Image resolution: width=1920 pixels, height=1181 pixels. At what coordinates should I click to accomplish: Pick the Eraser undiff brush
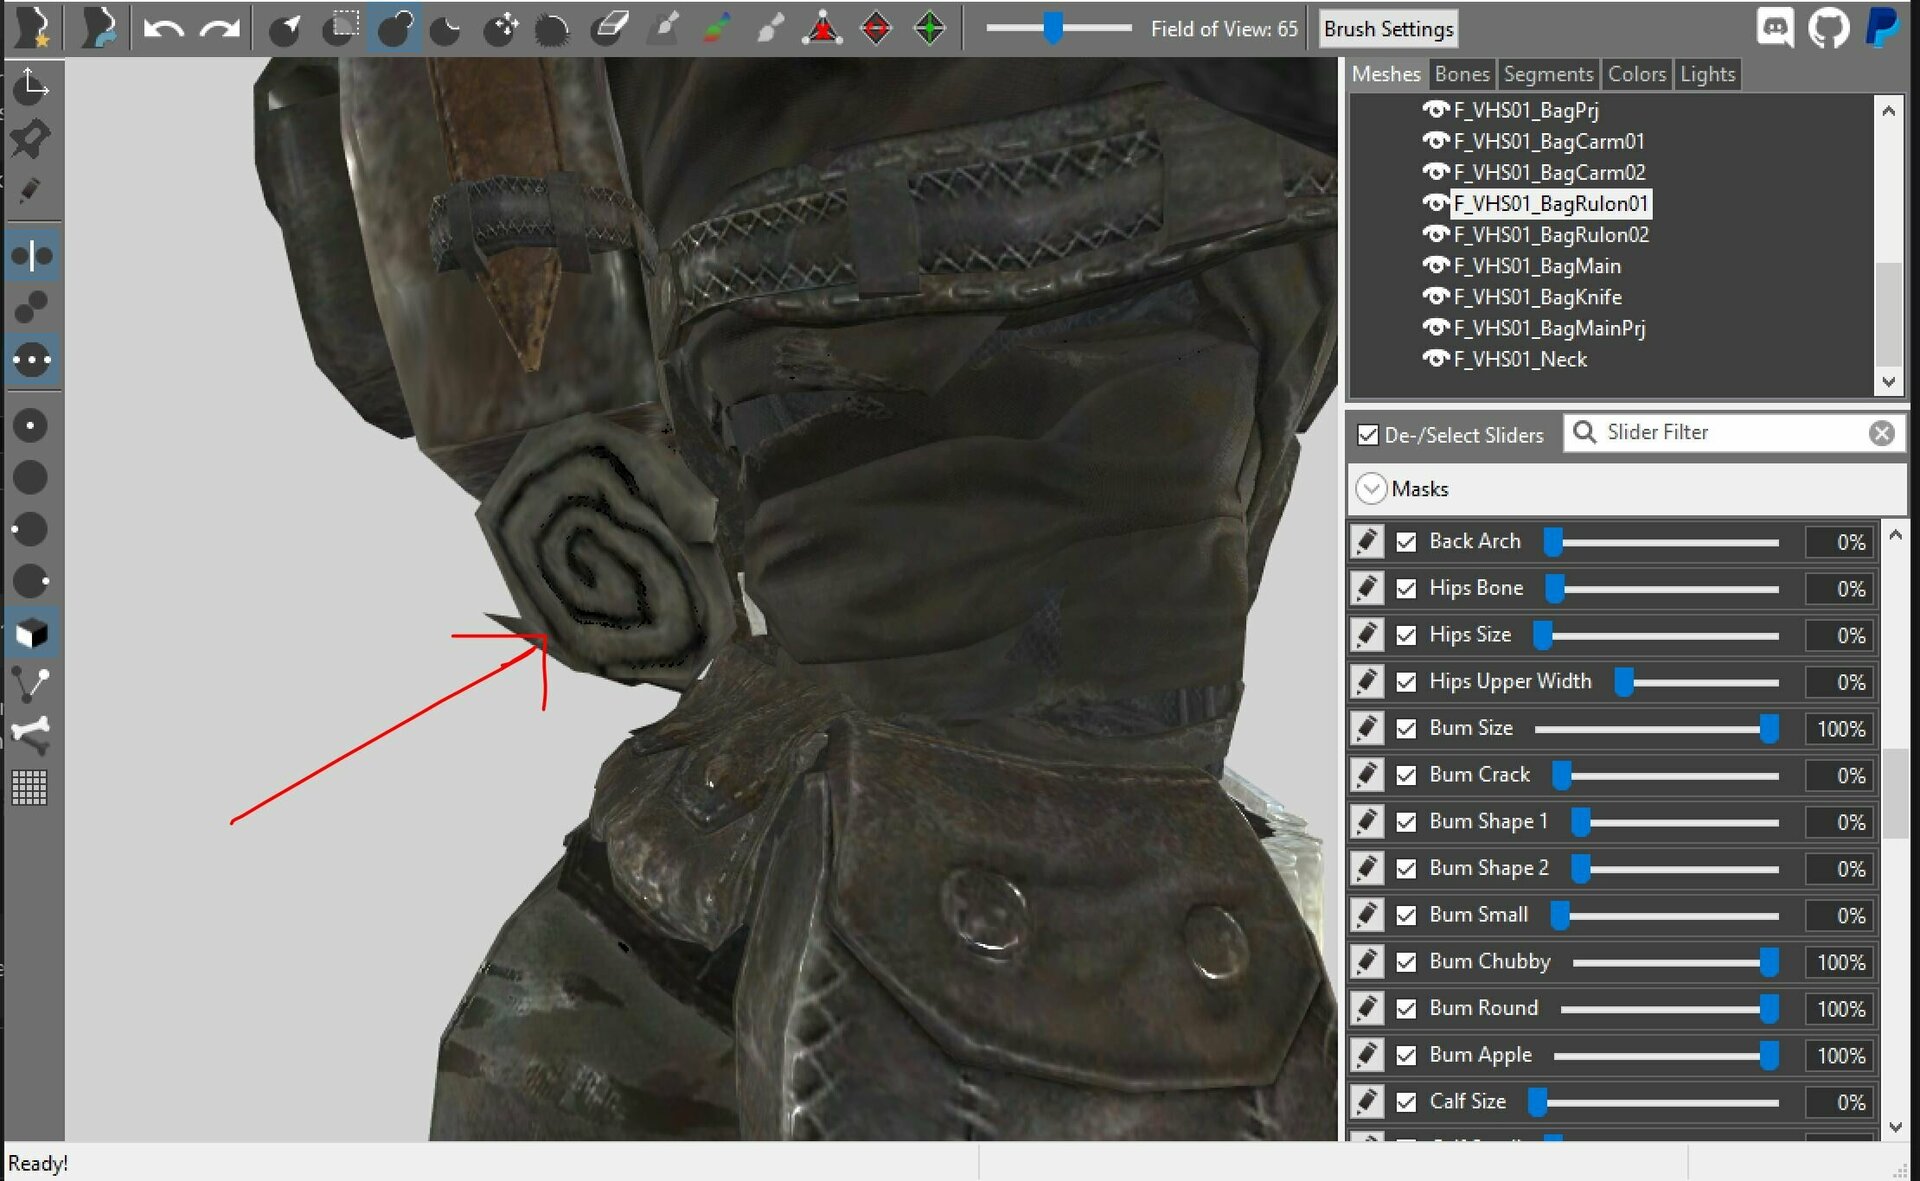(609, 28)
